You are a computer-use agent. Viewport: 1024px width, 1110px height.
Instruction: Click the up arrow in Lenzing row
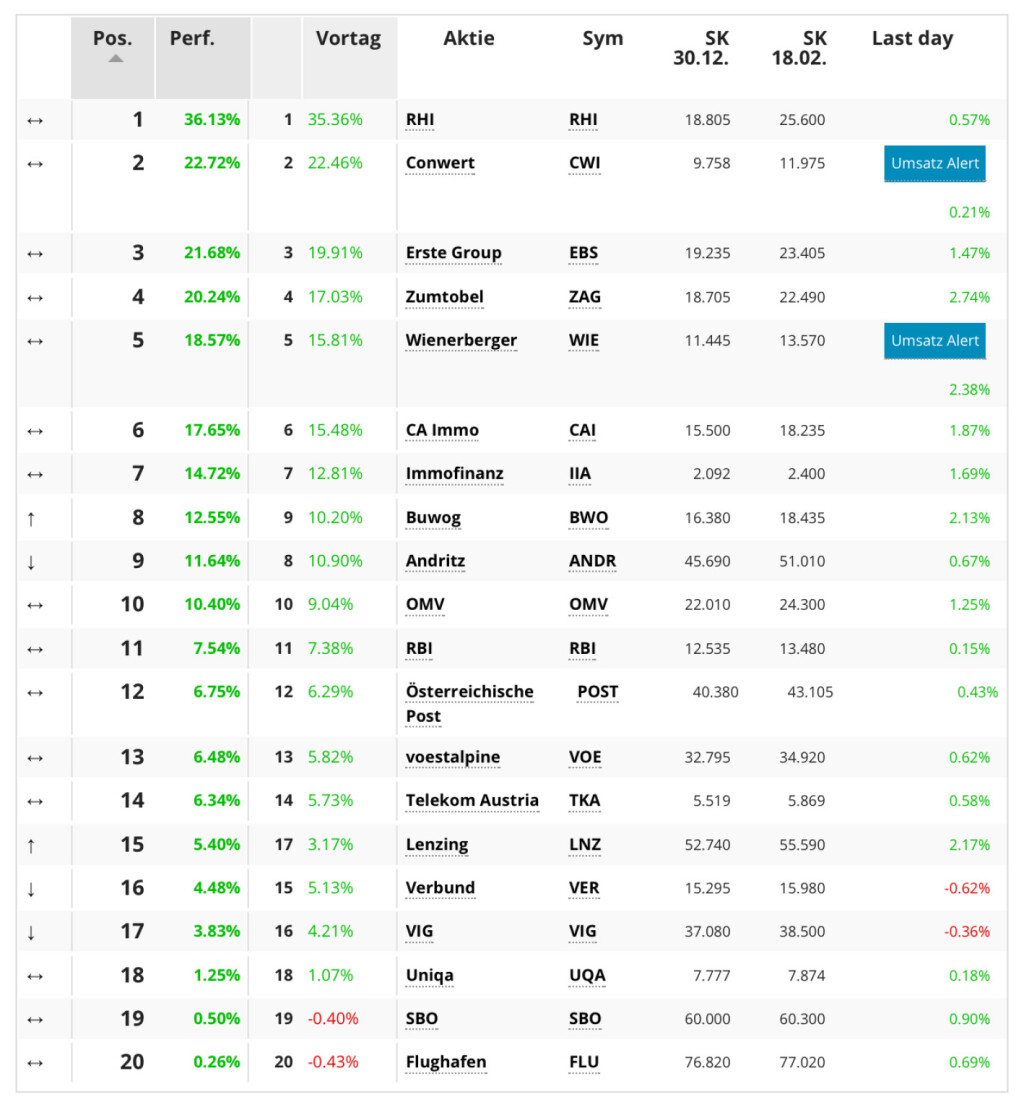31,845
